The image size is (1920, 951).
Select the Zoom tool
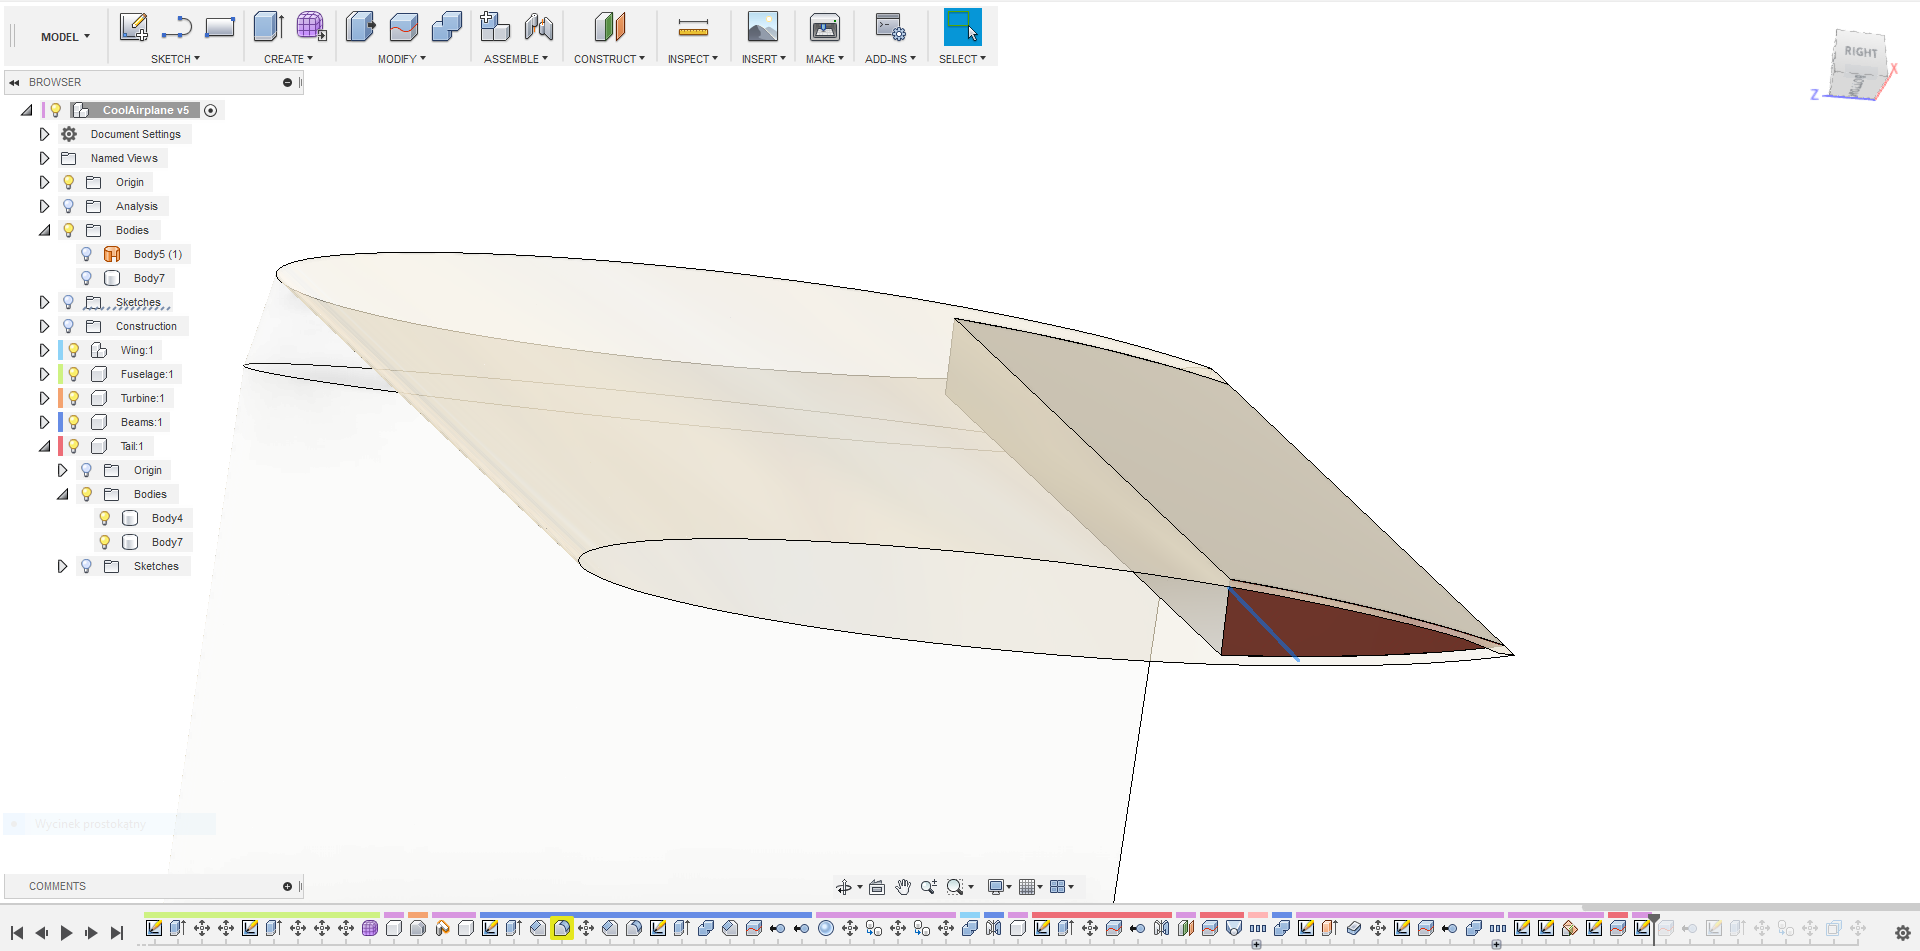(929, 887)
